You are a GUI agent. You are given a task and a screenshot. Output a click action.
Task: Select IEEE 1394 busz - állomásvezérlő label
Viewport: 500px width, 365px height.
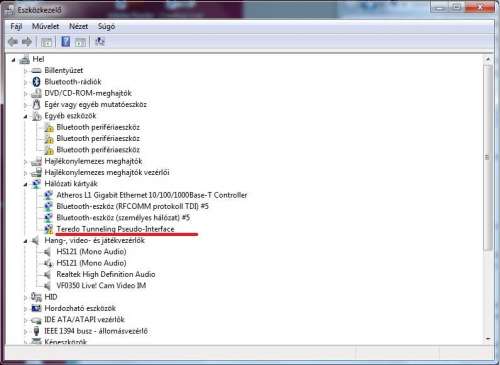click(96, 331)
